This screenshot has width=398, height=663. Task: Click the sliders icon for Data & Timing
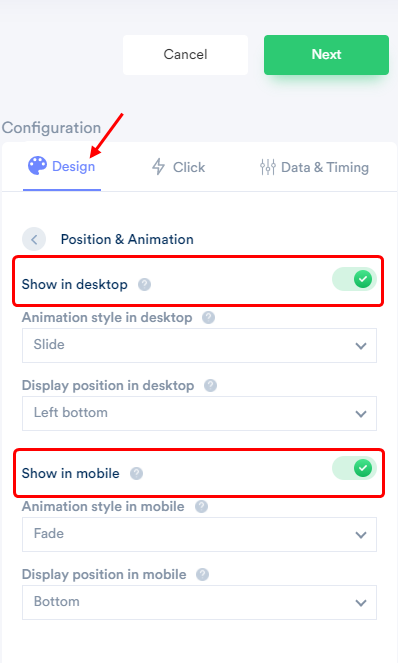[x=268, y=167]
